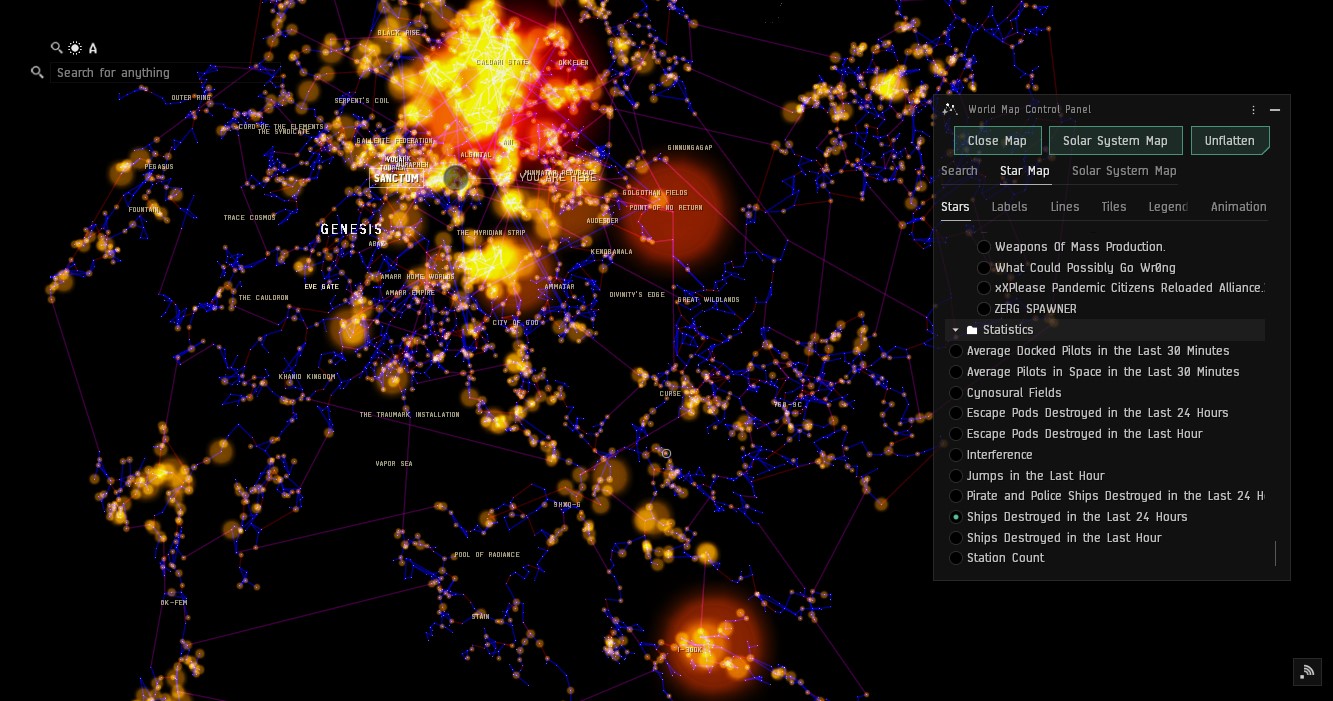Screen dimensions: 1333x701
Task: Click the World Map Control Panel title
Action: [1030, 110]
